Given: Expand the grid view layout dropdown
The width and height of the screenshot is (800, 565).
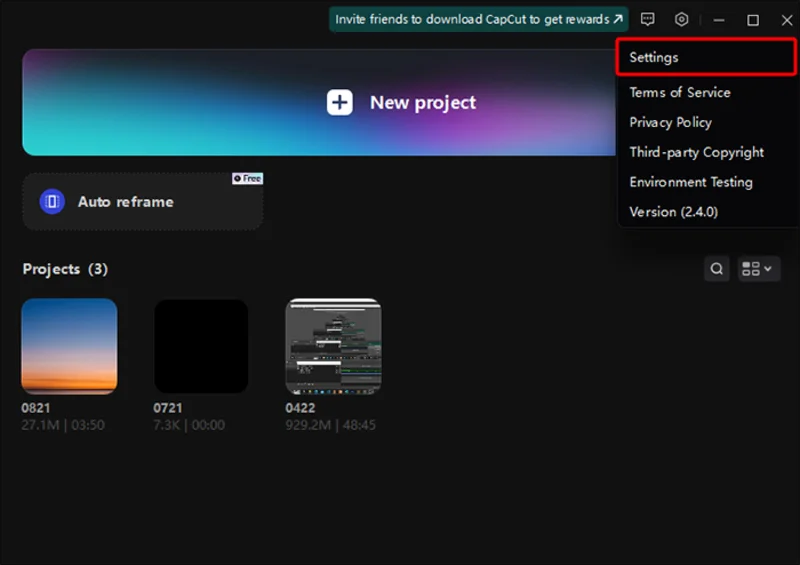Looking at the screenshot, I should tap(758, 268).
